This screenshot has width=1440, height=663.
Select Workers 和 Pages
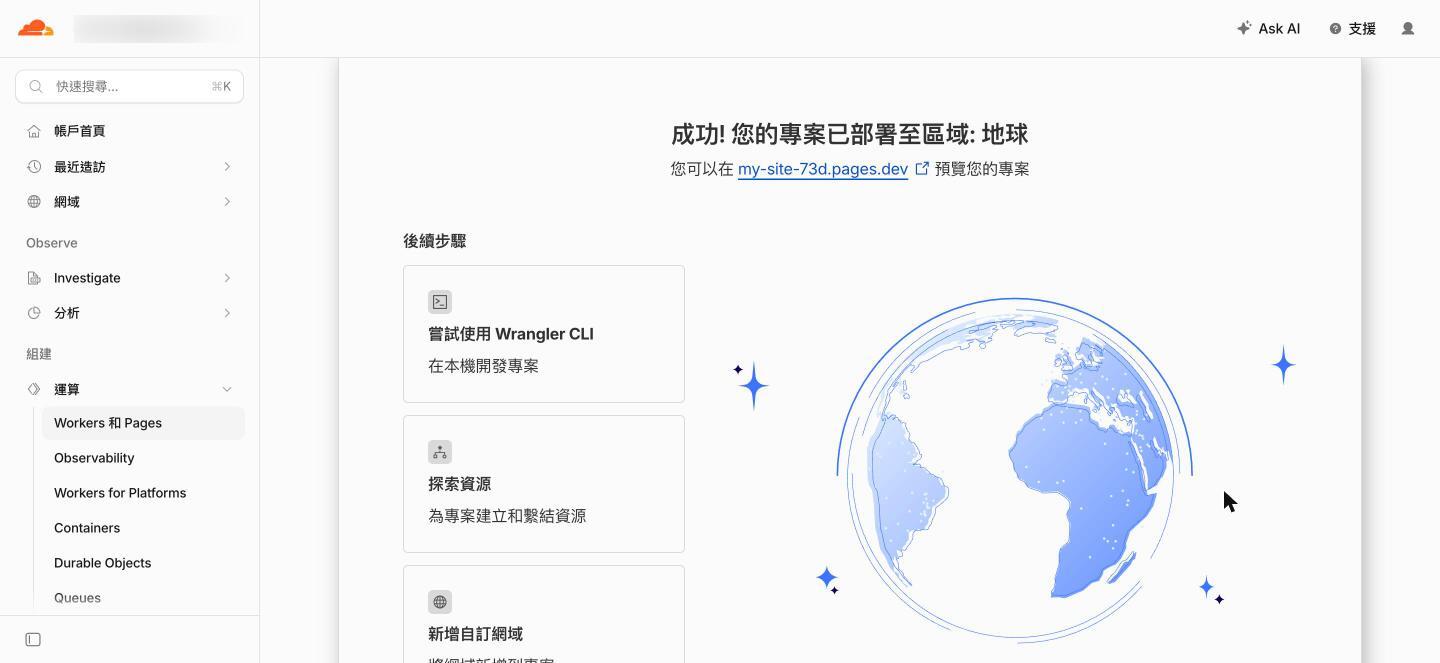click(143, 423)
